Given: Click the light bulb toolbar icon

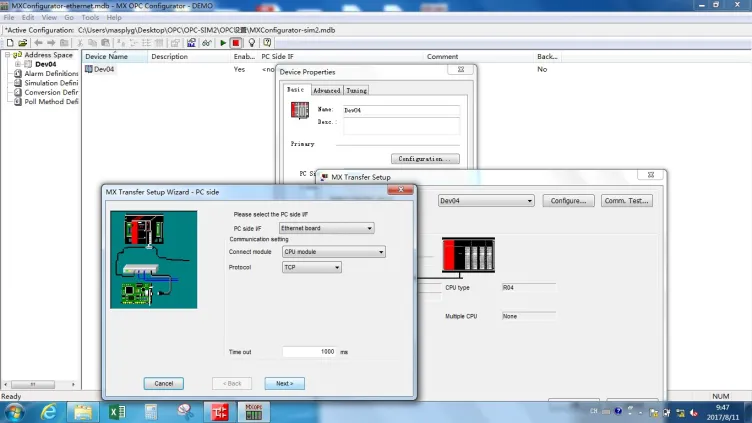Looking at the screenshot, I should click(252, 43).
